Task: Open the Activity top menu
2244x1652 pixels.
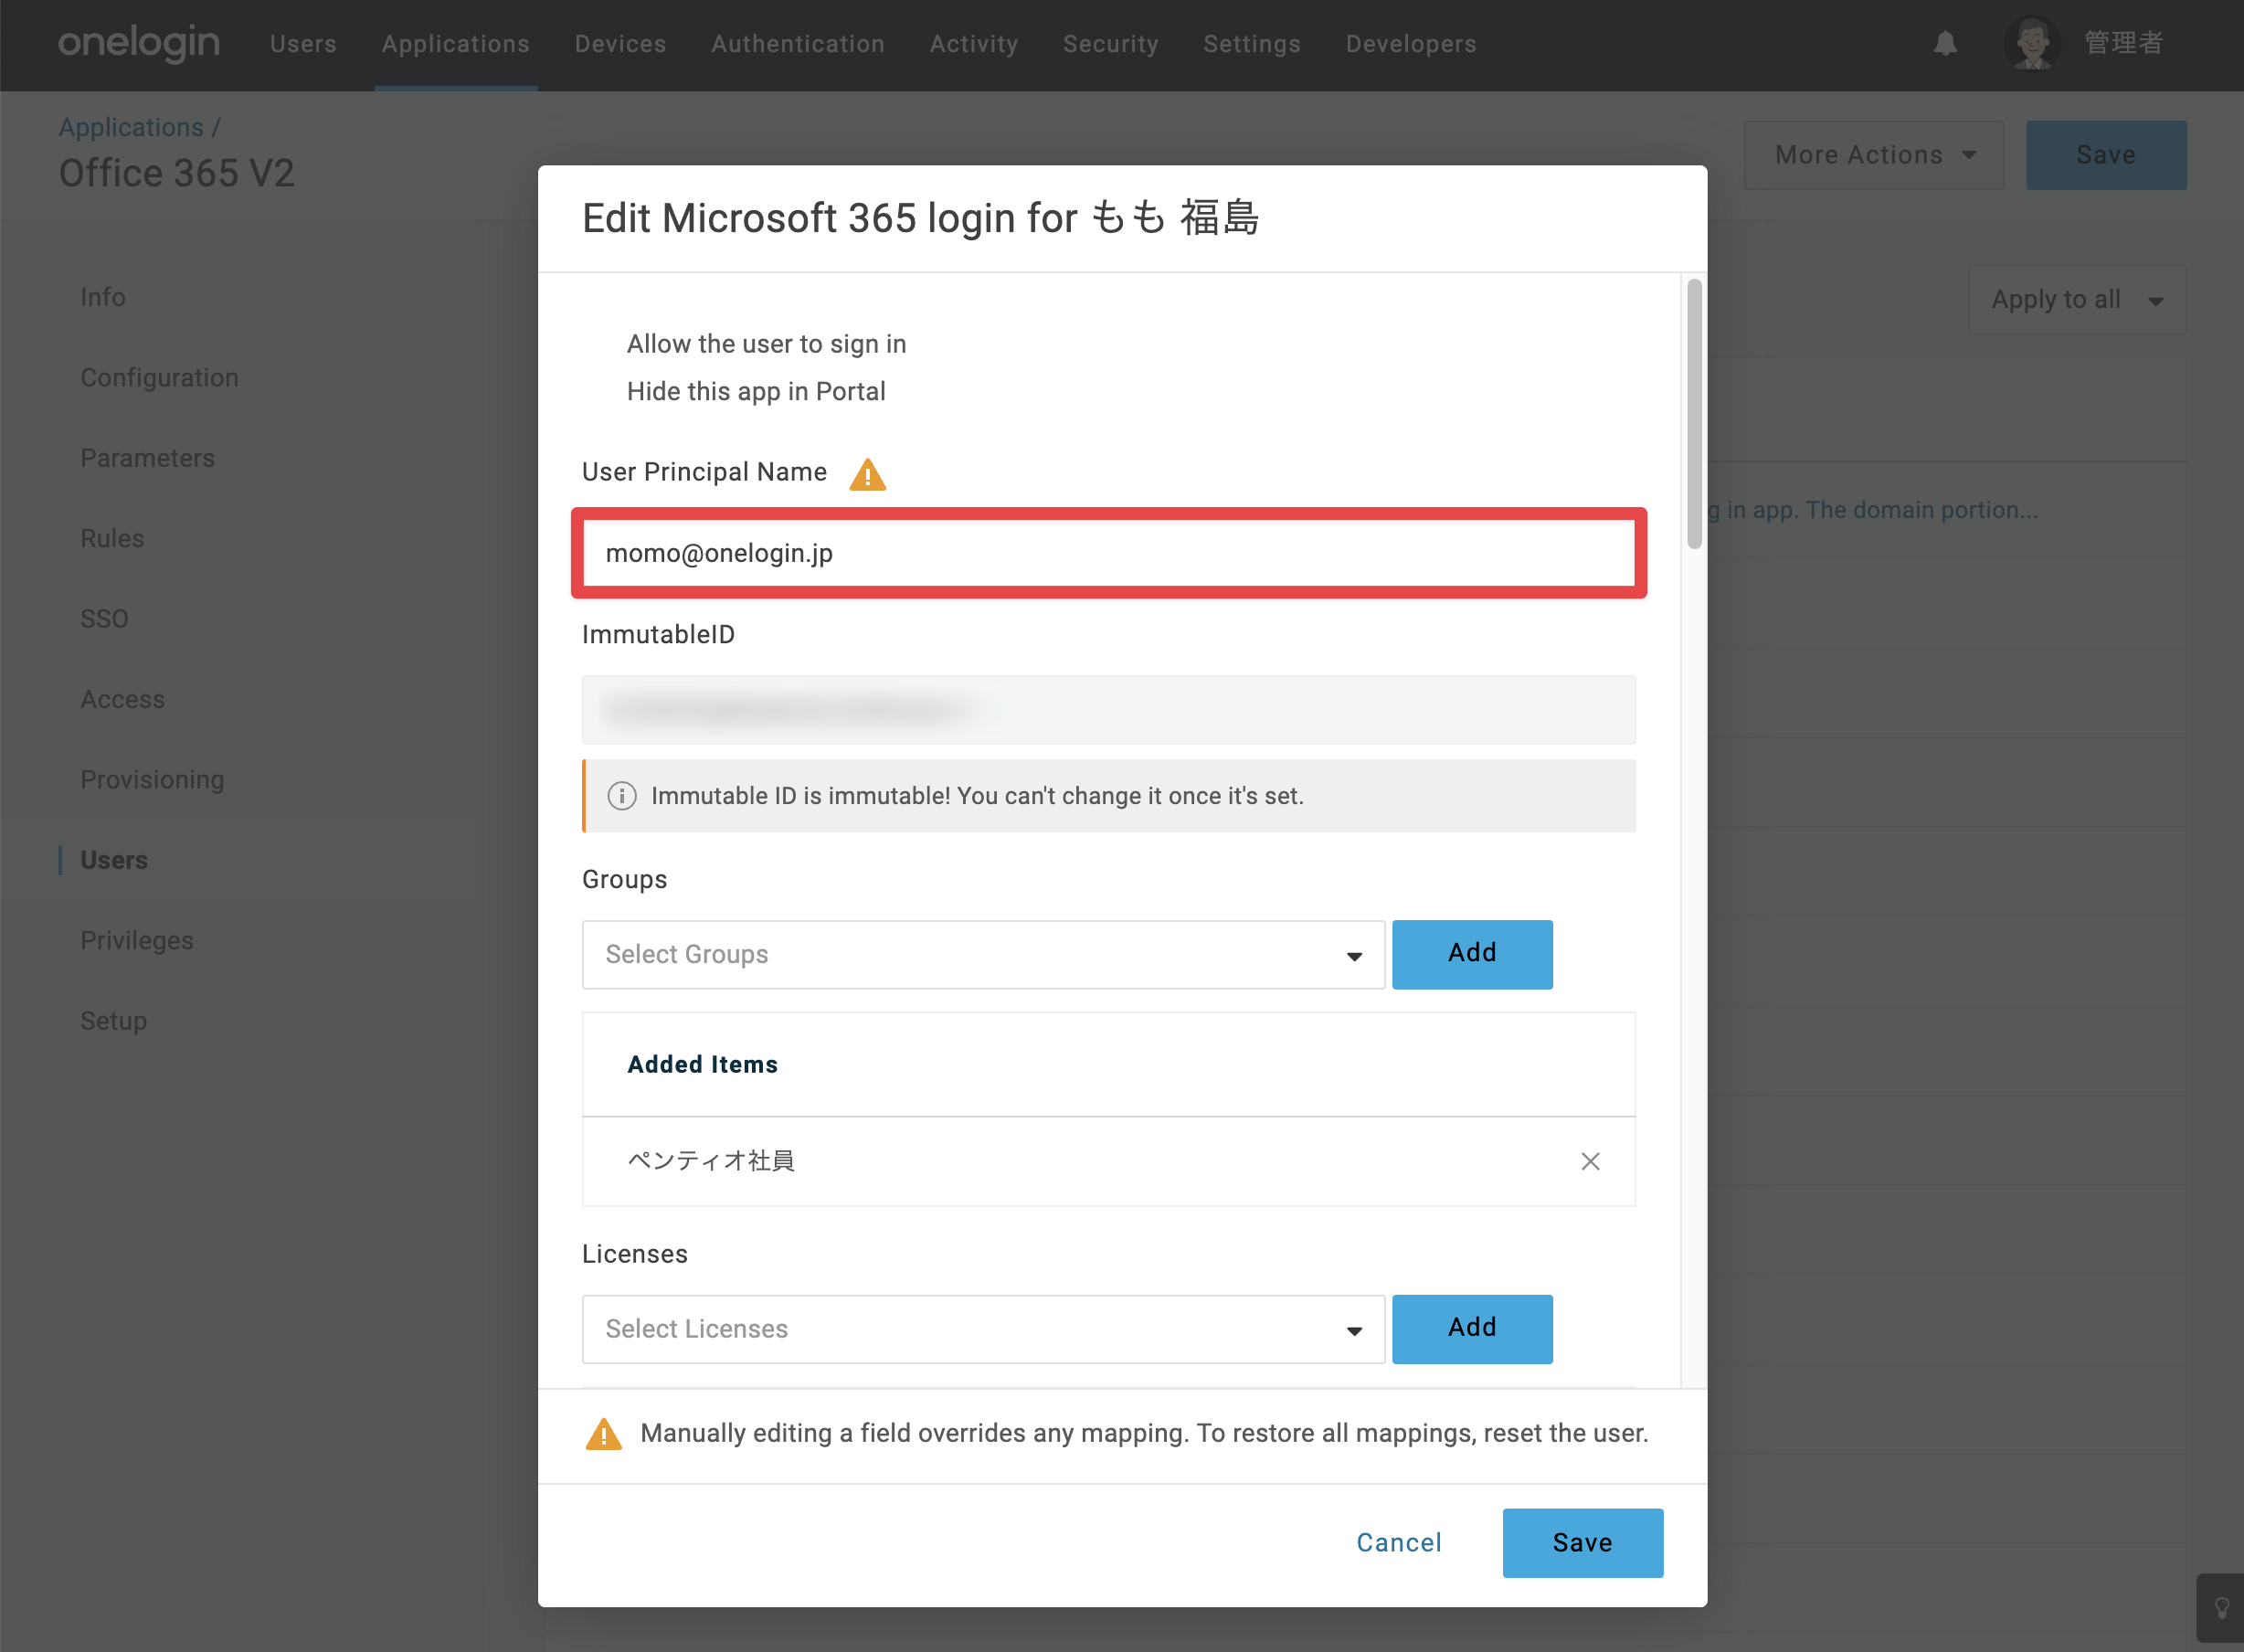Action: 974,44
